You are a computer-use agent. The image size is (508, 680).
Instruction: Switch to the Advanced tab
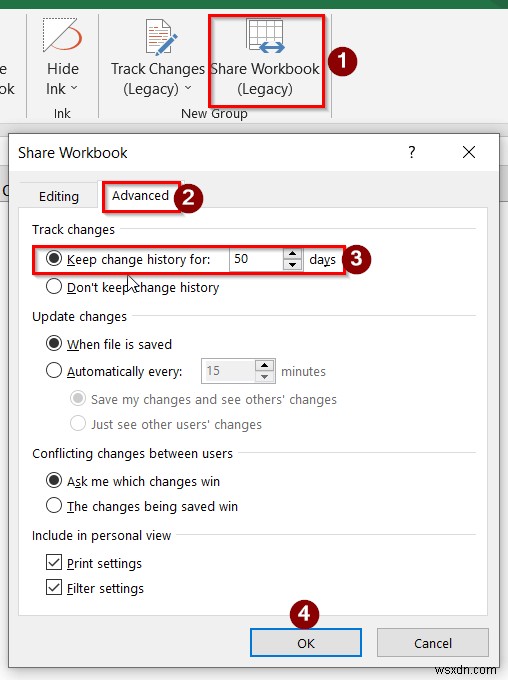tap(140, 196)
